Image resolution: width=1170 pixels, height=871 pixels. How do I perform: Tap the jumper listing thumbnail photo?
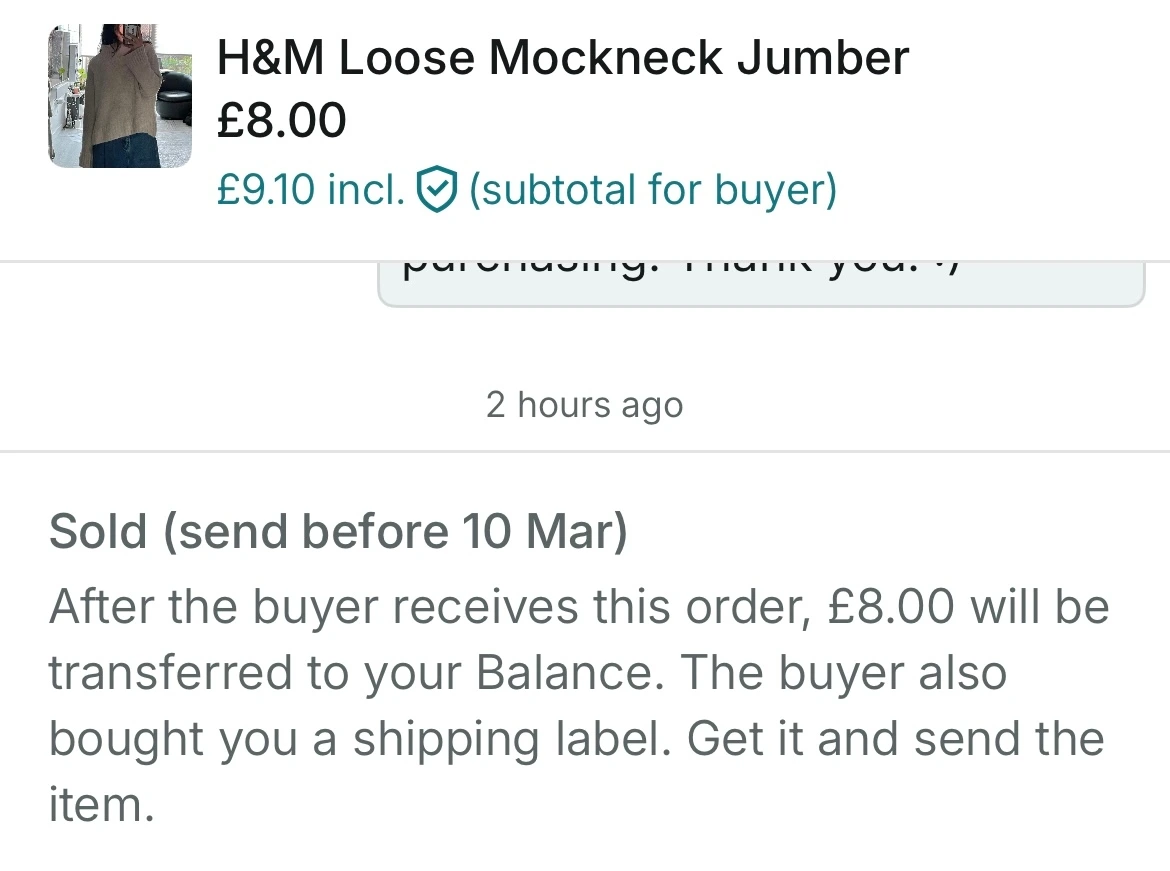pos(119,95)
